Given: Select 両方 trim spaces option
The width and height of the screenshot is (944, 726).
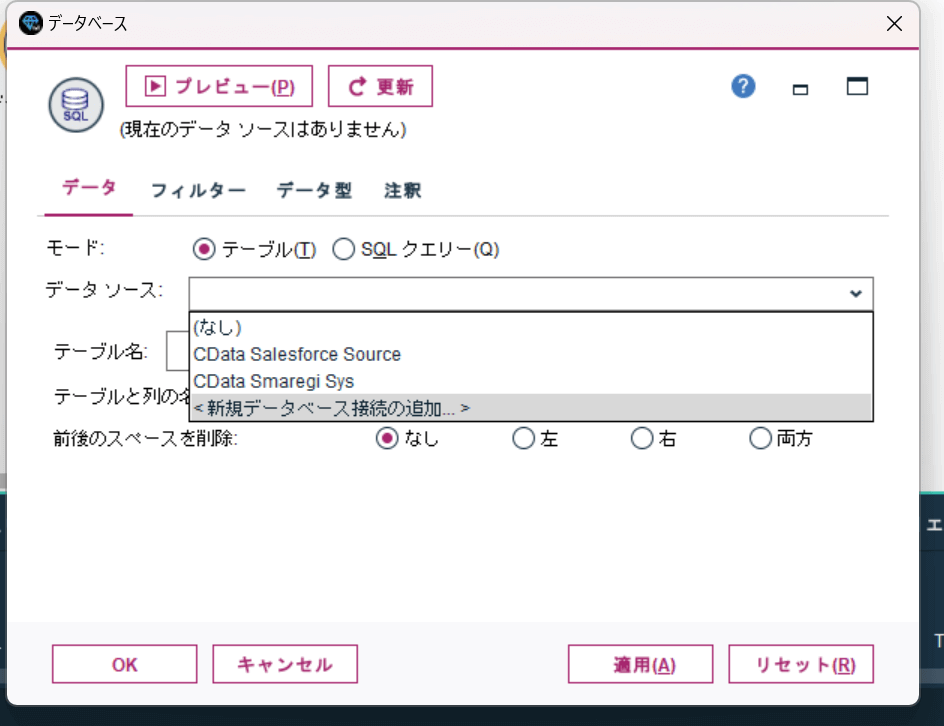Looking at the screenshot, I should (x=761, y=438).
